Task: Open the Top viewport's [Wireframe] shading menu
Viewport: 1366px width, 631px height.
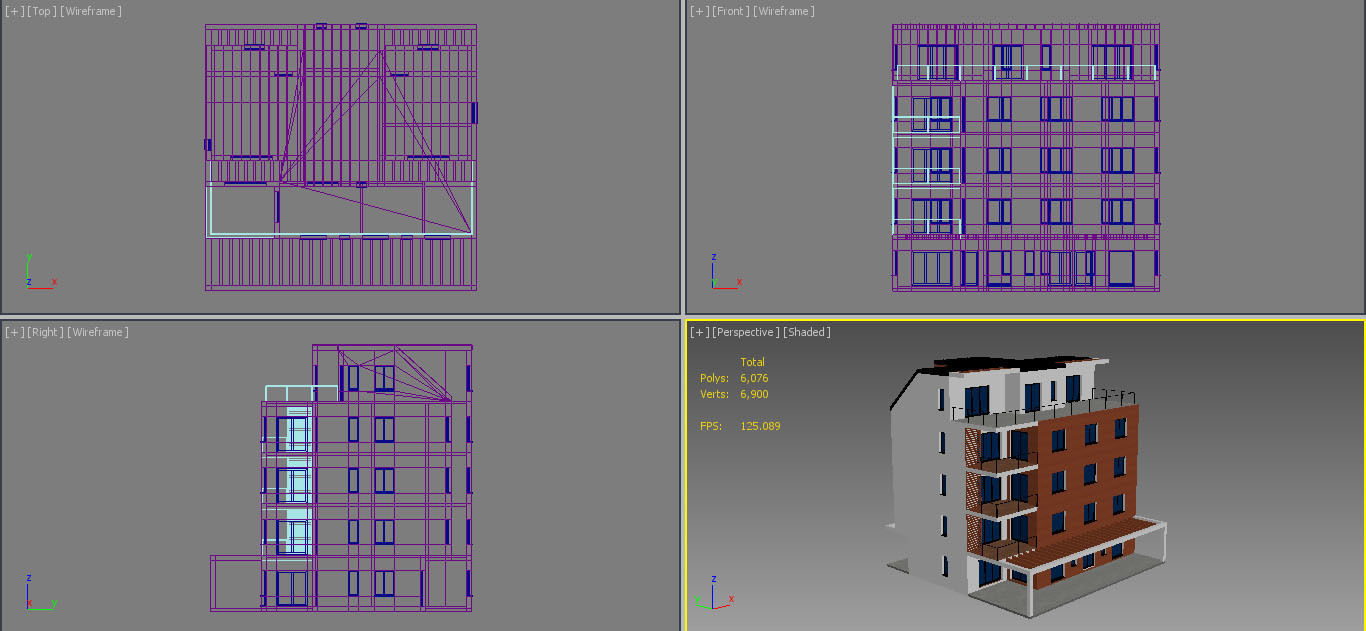Action: tap(91, 11)
